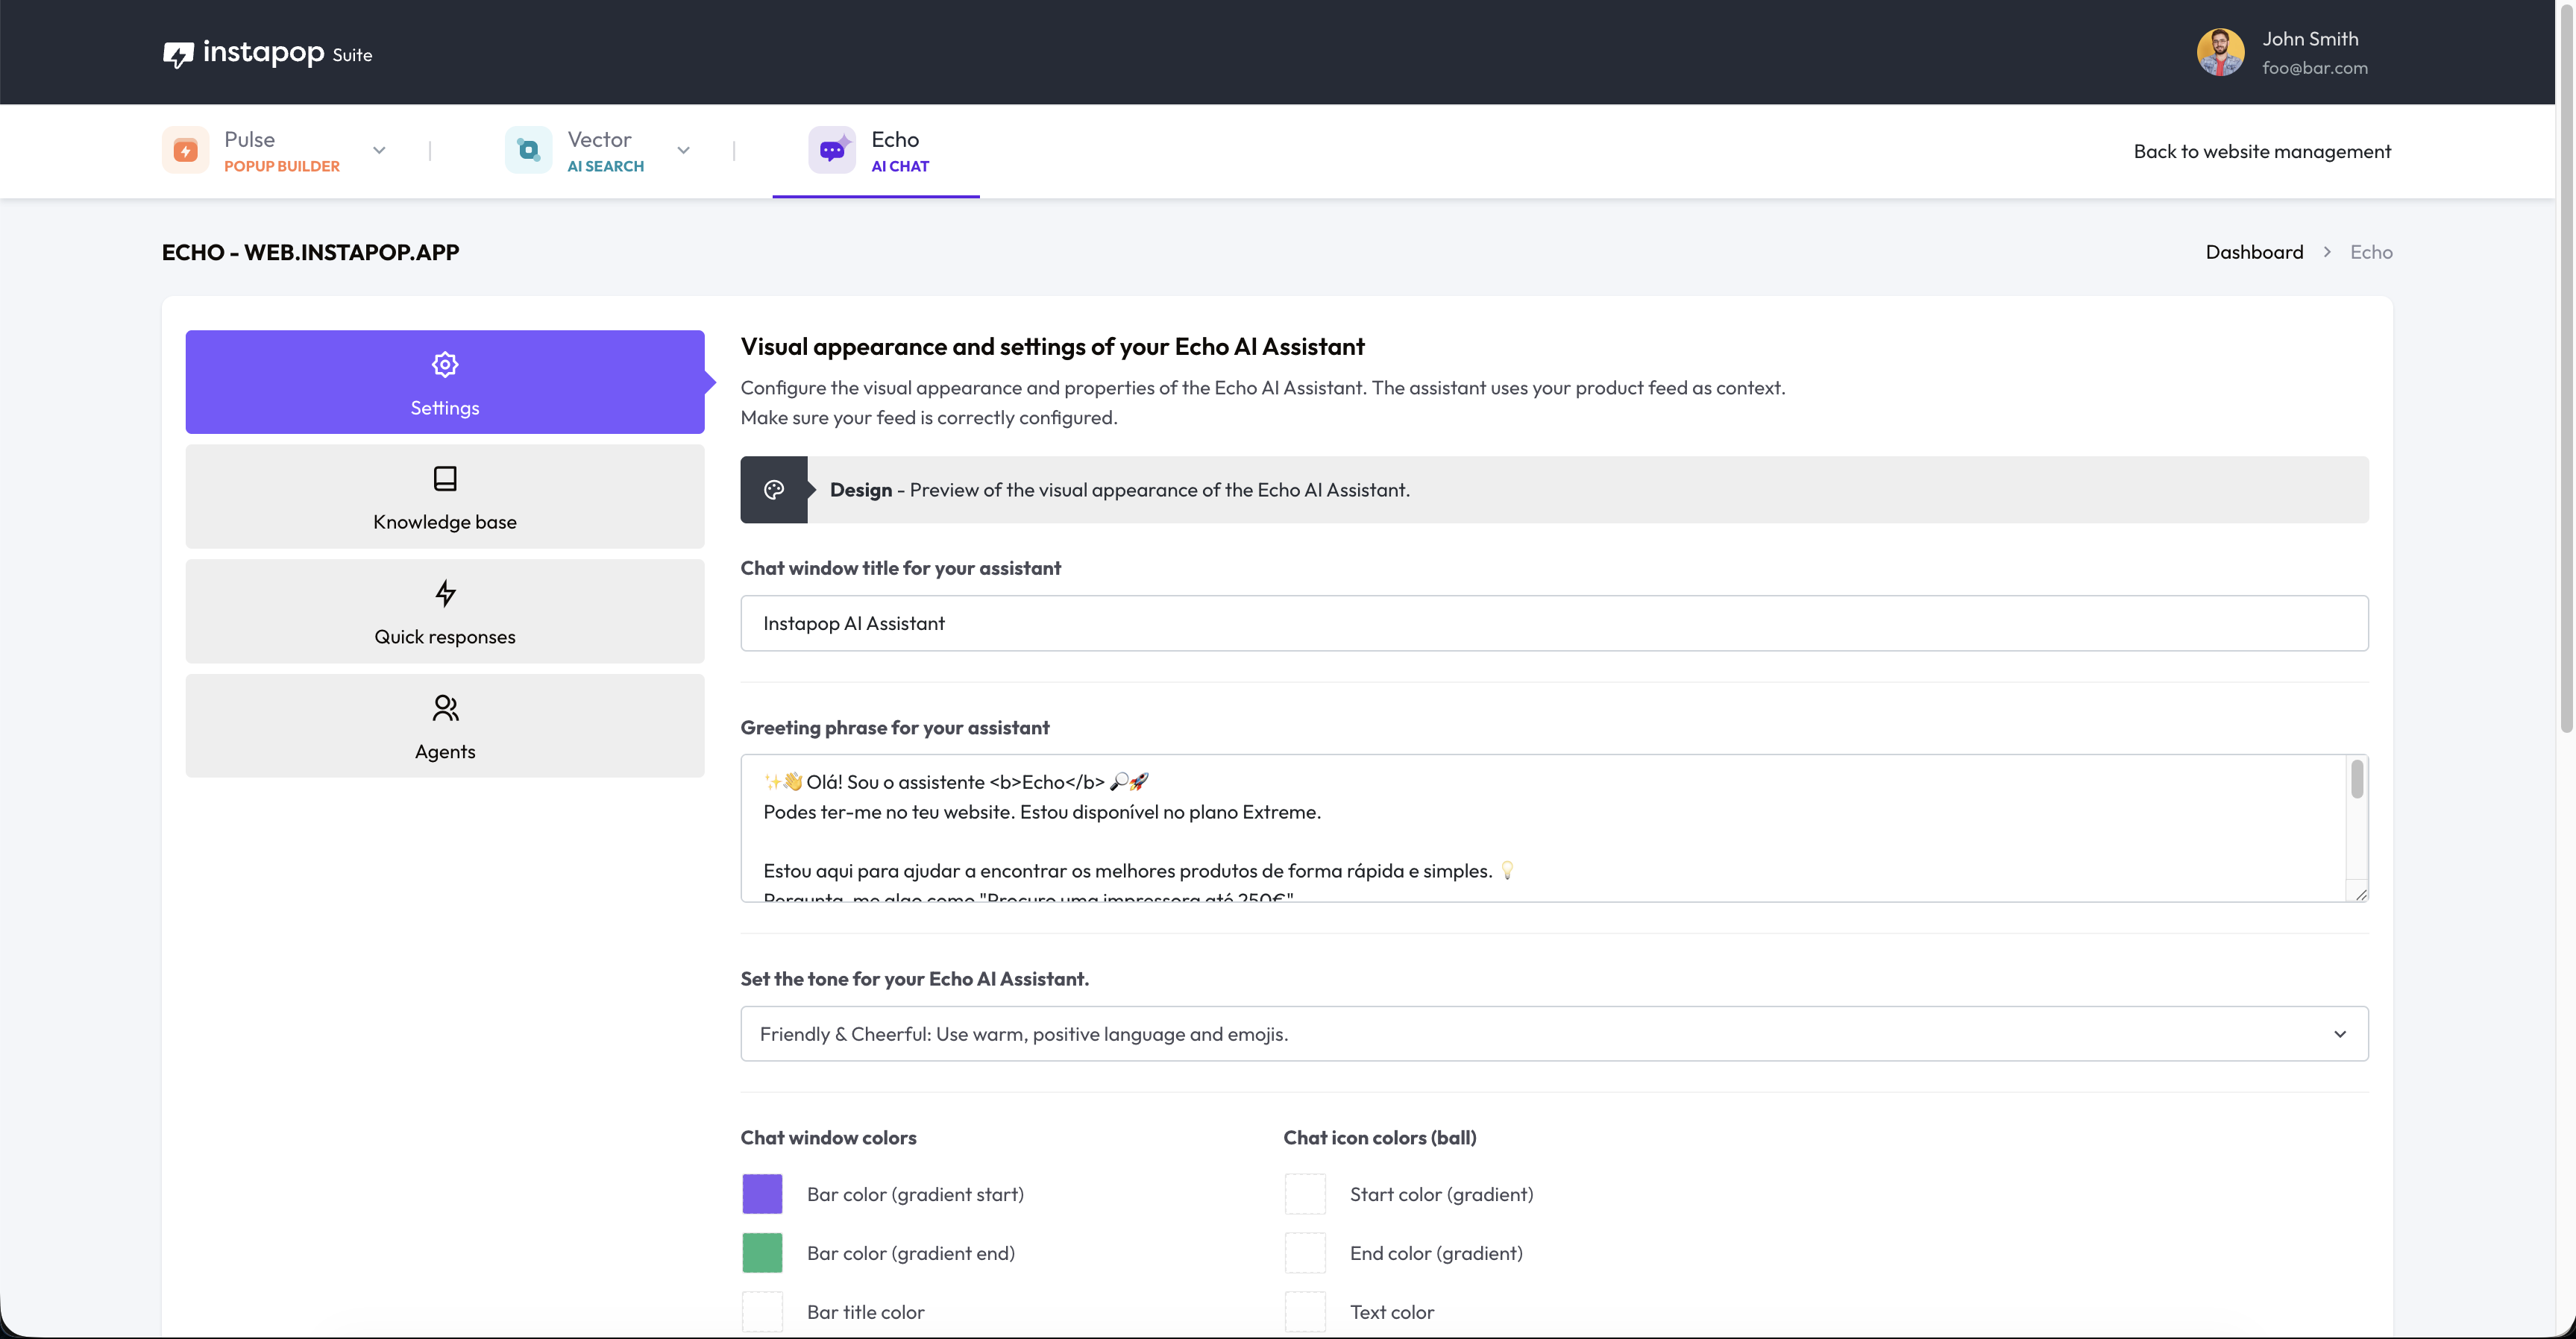
Task: Click the Quick responses lightning icon
Action: click(445, 593)
